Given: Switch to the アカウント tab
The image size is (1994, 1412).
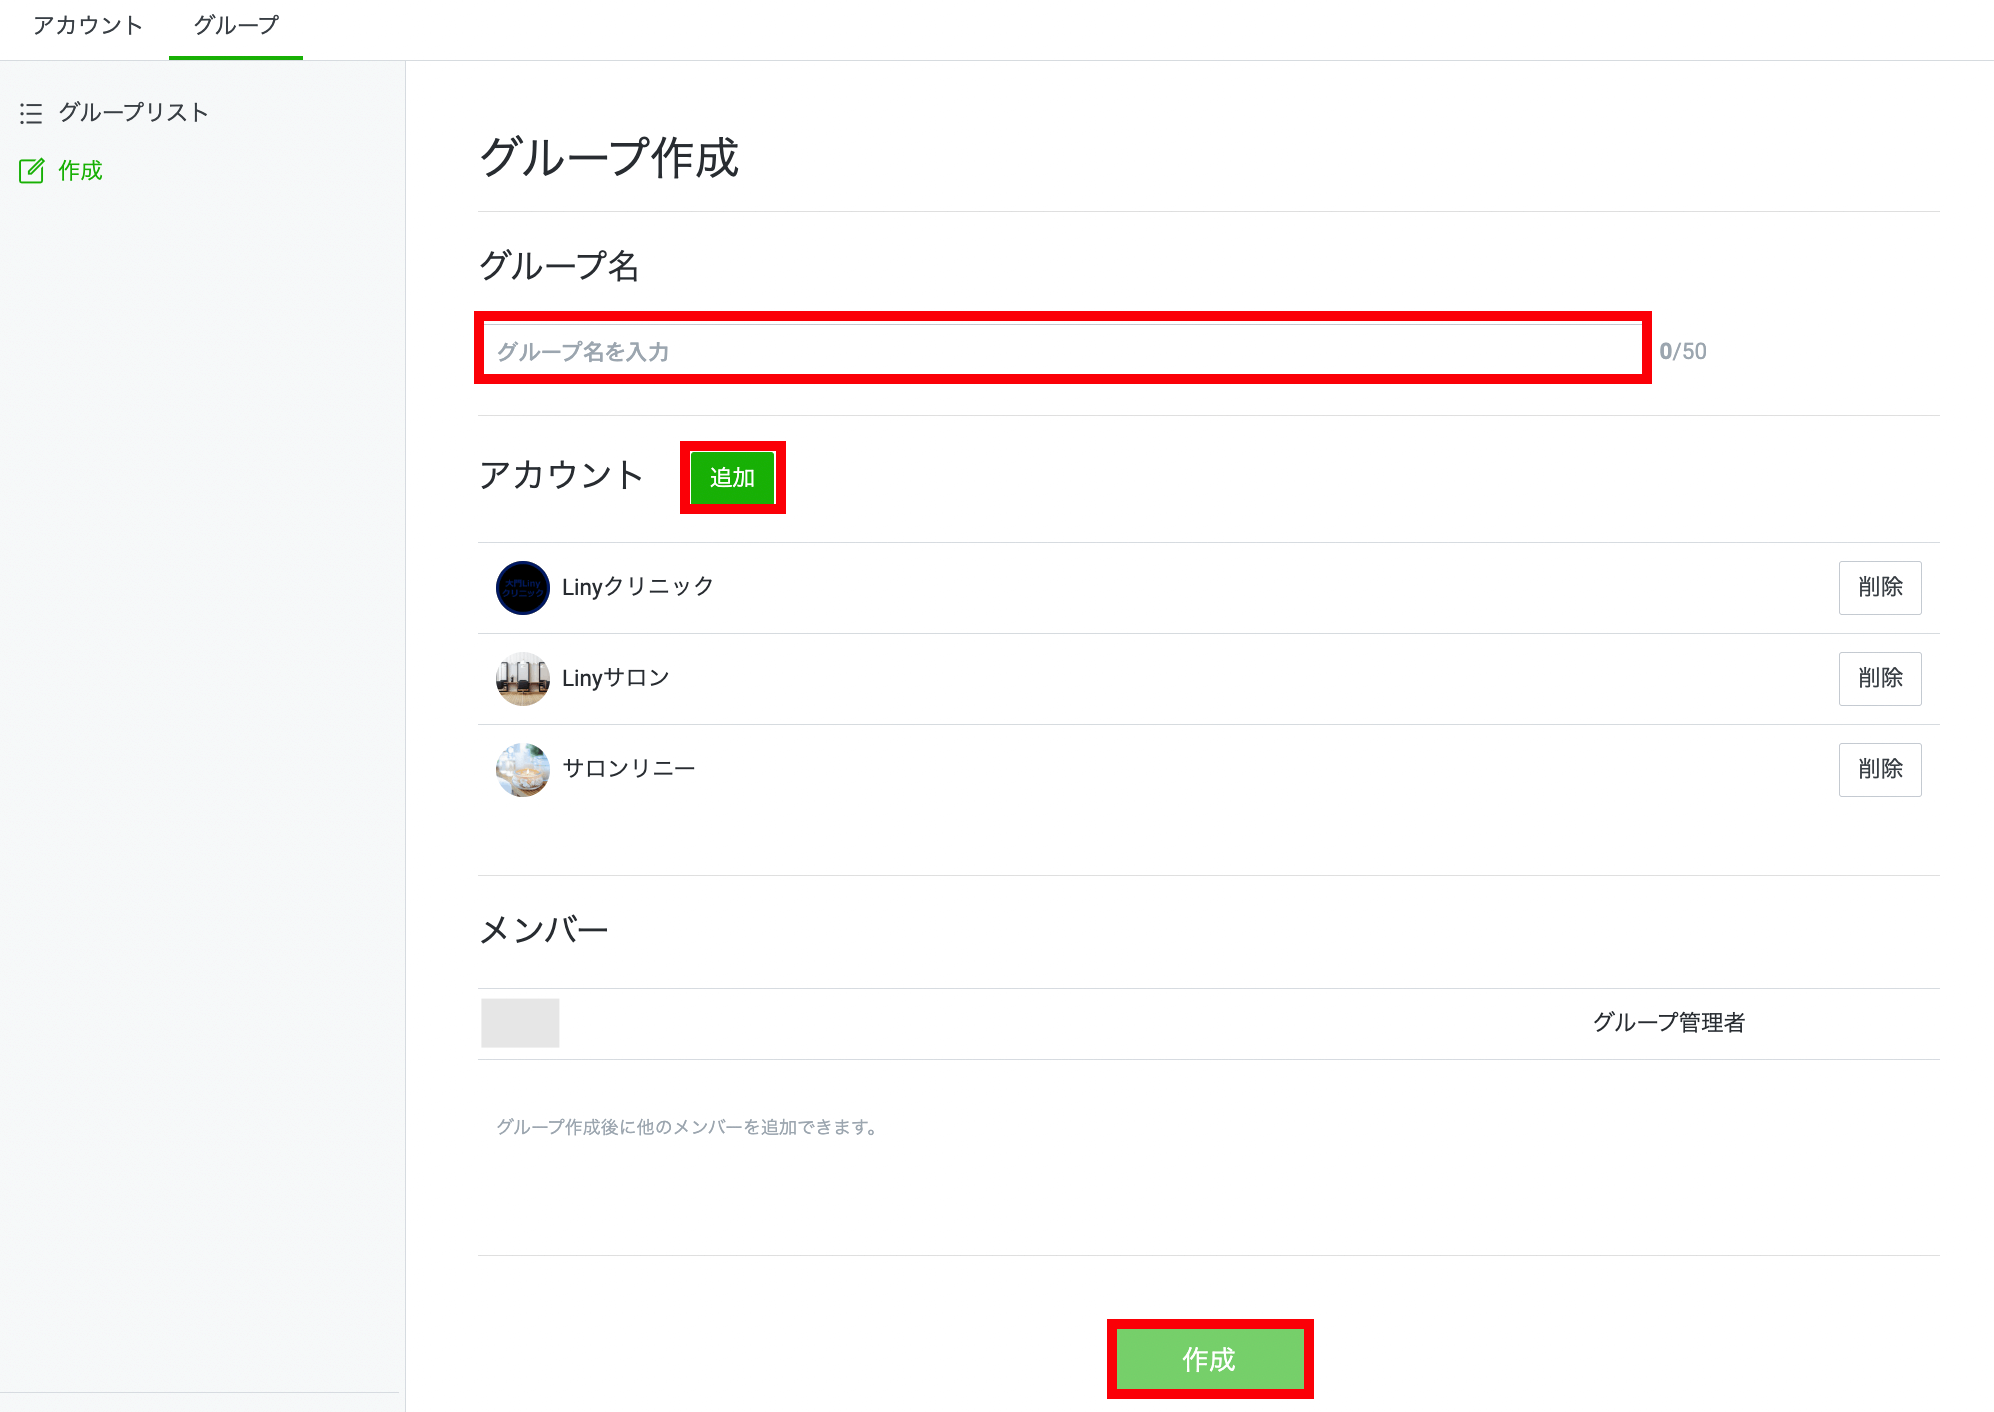Looking at the screenshot, I should [88, 26].
